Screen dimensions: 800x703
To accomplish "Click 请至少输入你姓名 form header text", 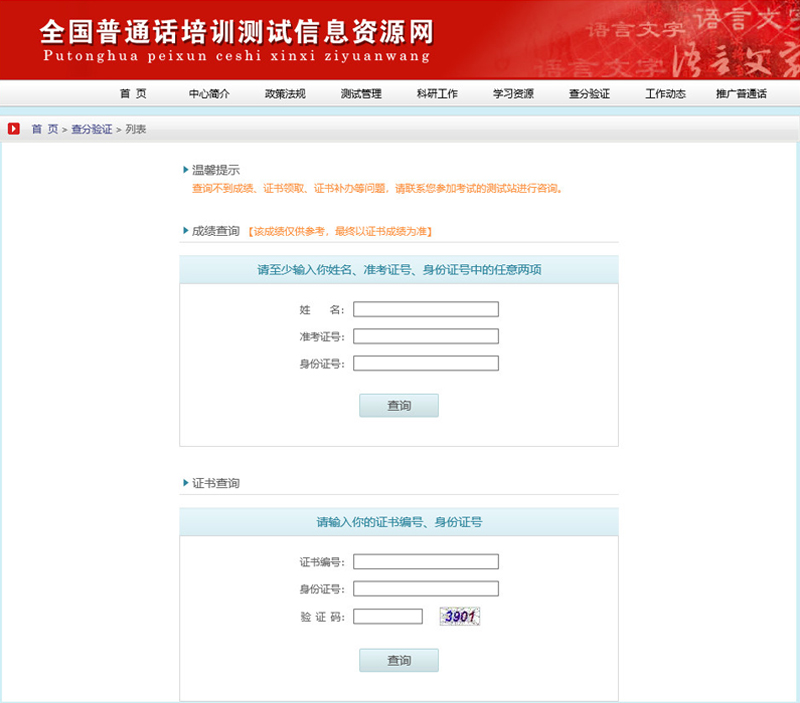I will [x=399, y=270].
